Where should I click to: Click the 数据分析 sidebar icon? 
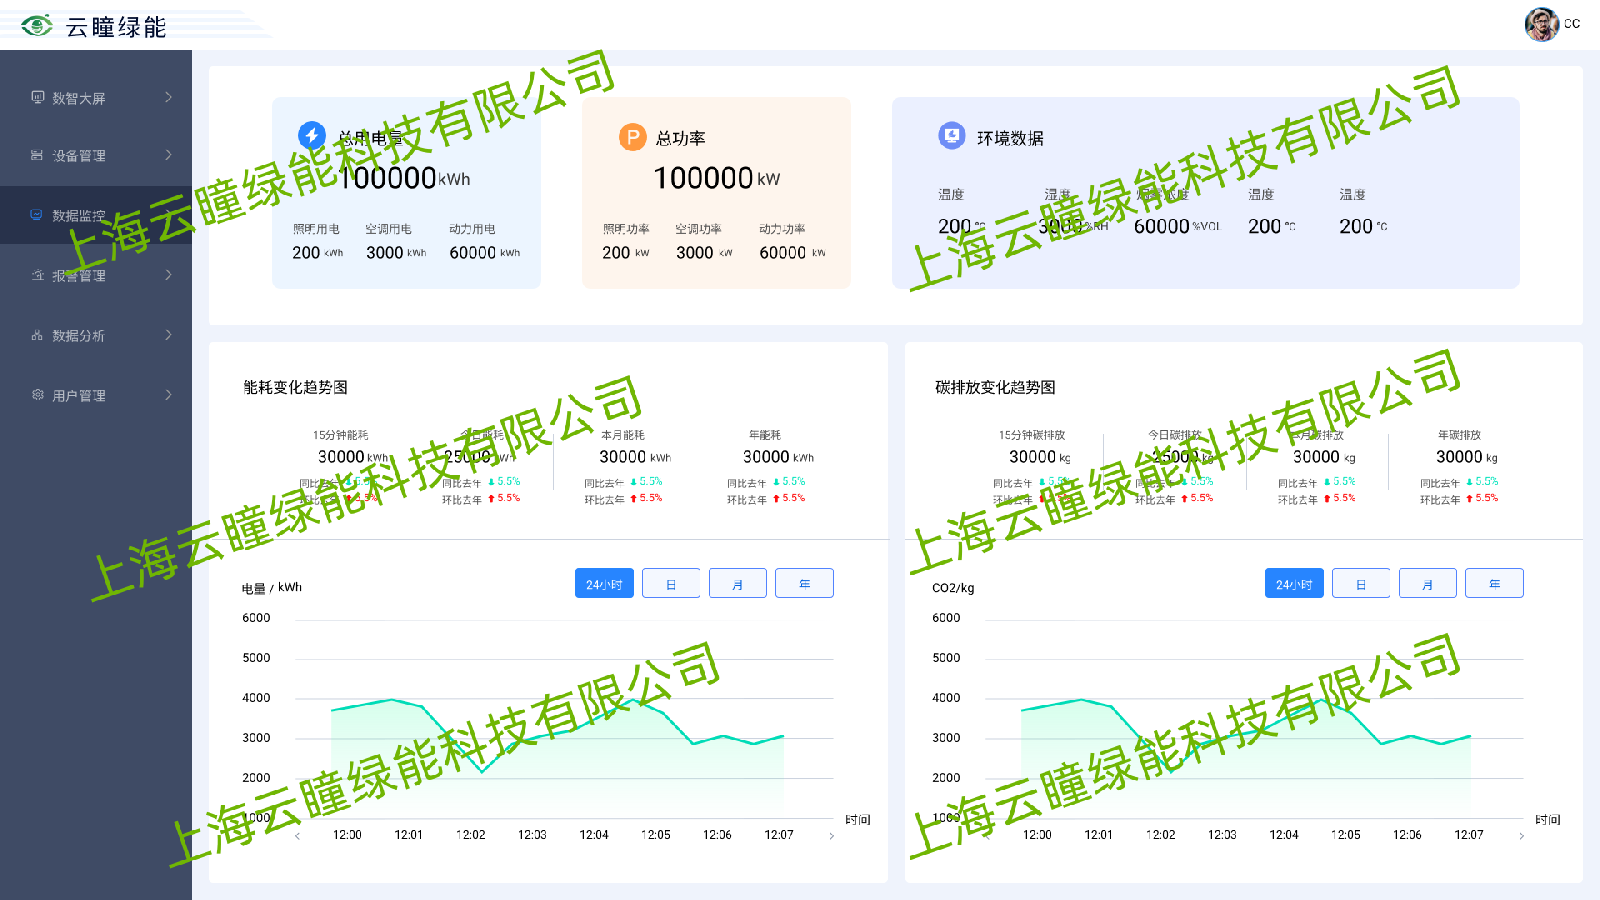(x=37, y=335)
